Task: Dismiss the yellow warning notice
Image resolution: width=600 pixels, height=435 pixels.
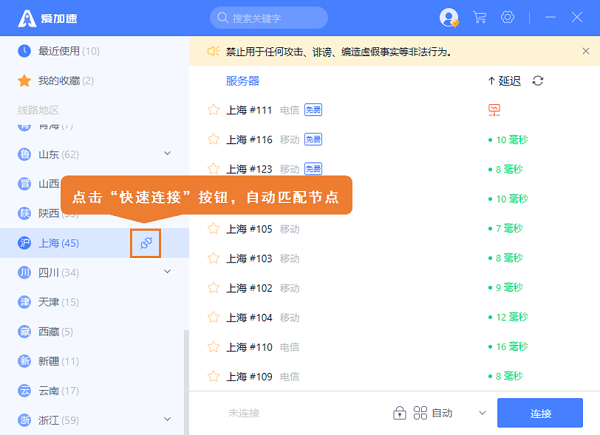Action: 586,51
